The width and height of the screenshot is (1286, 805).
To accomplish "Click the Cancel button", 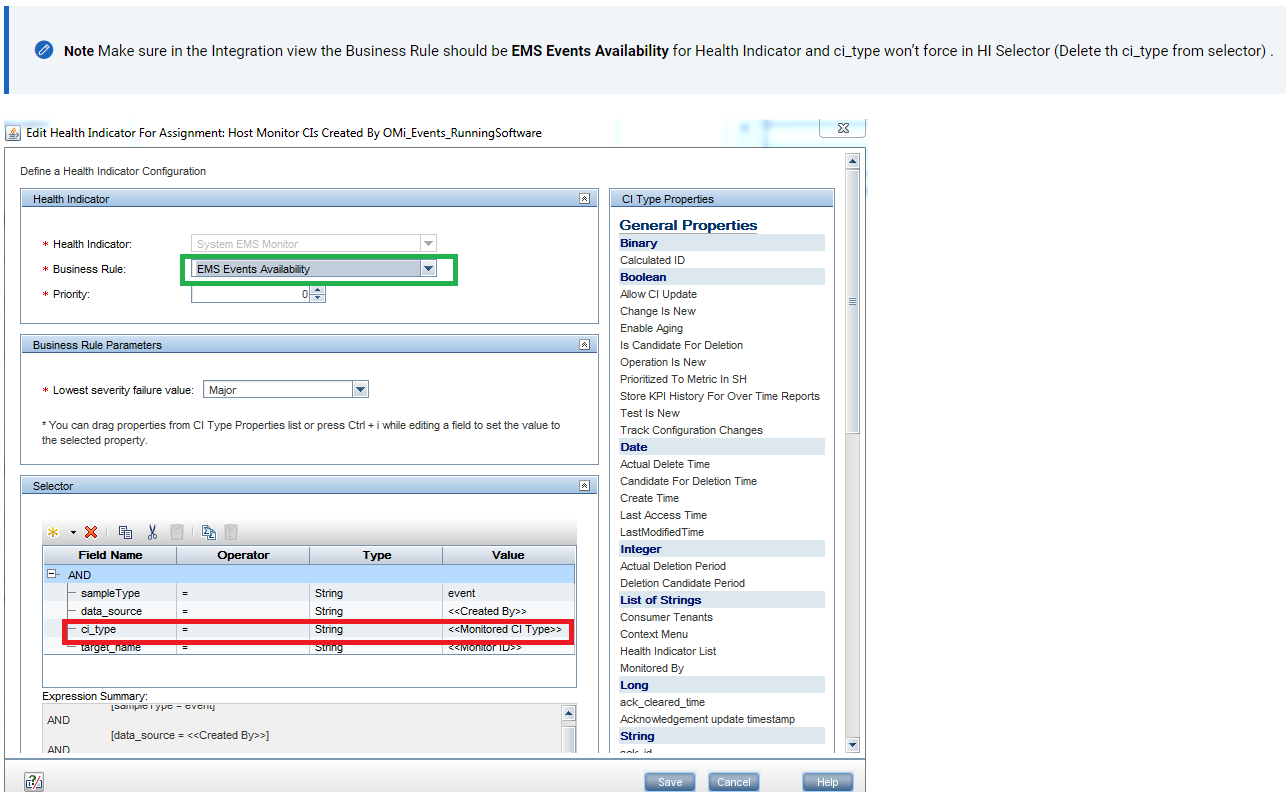I will (733, 781).
